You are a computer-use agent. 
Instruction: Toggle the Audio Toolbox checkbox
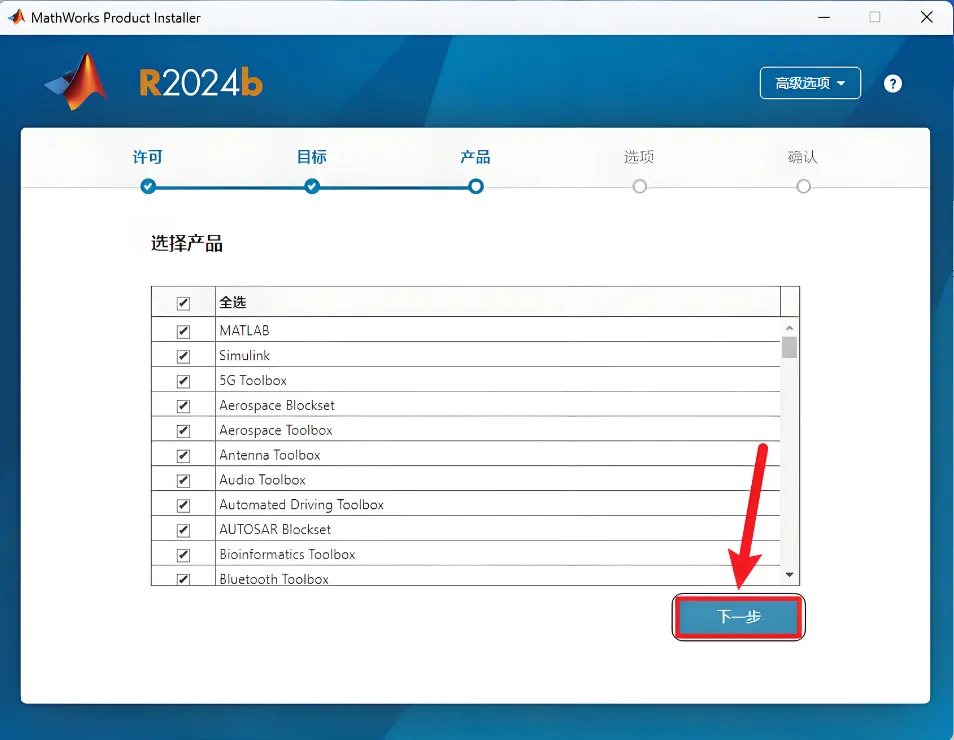pos(183,481)
